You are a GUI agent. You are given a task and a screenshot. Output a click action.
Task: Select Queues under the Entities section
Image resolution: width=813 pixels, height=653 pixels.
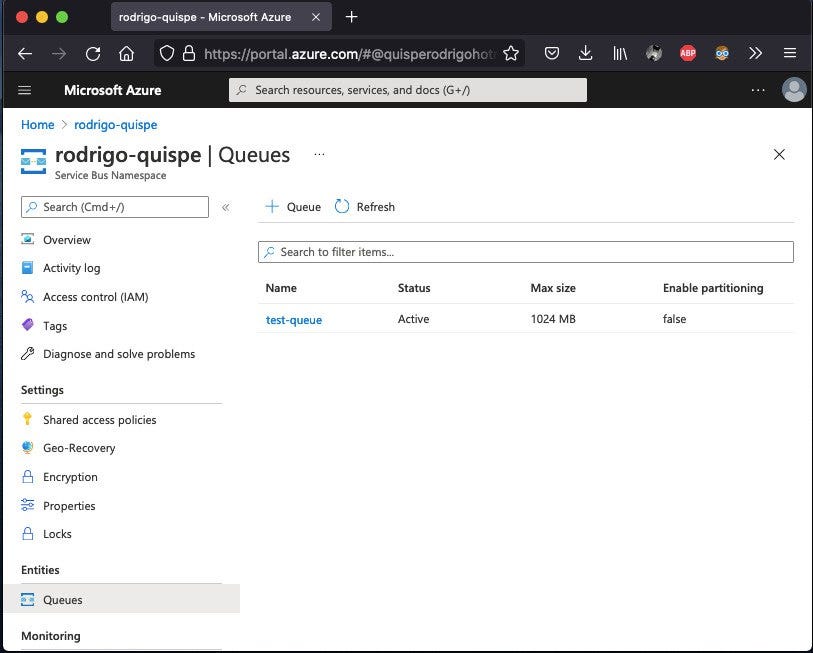pyautogui.click(x=63, y=600)
